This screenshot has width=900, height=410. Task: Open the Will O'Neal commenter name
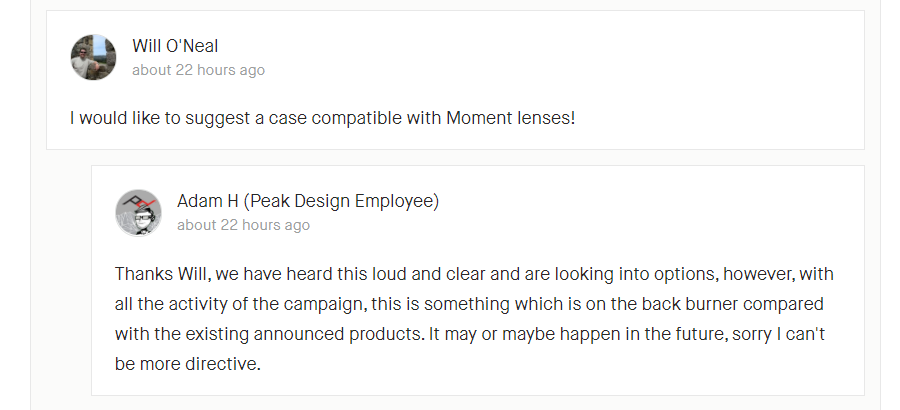(x=175, y=45)
